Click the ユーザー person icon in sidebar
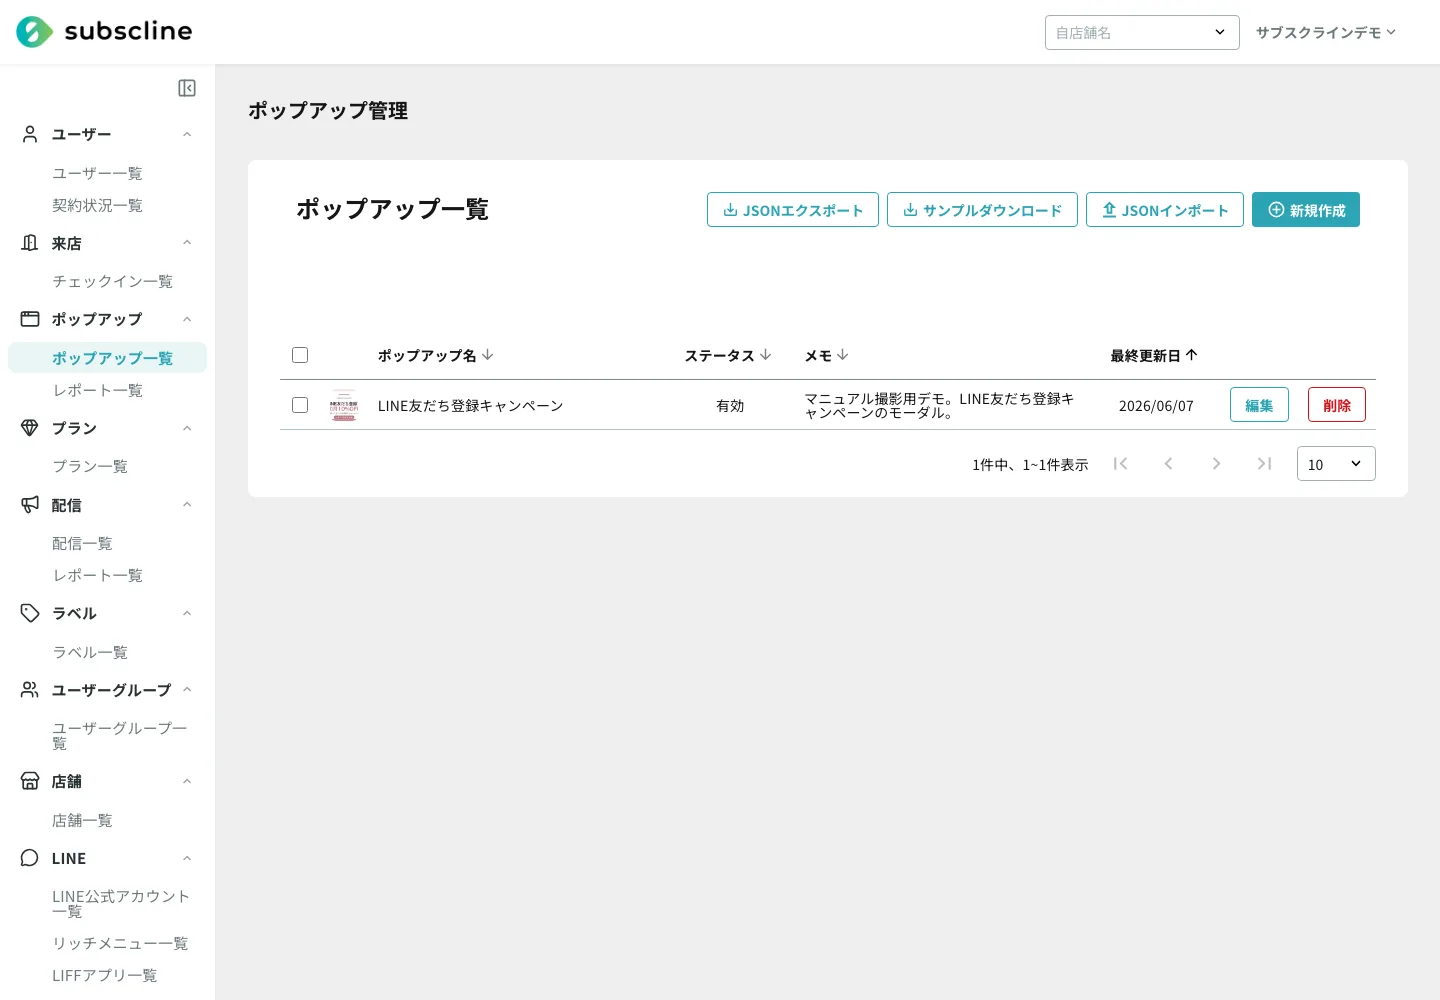This screenshot has width=1440, height=1000. pos(30,134)
